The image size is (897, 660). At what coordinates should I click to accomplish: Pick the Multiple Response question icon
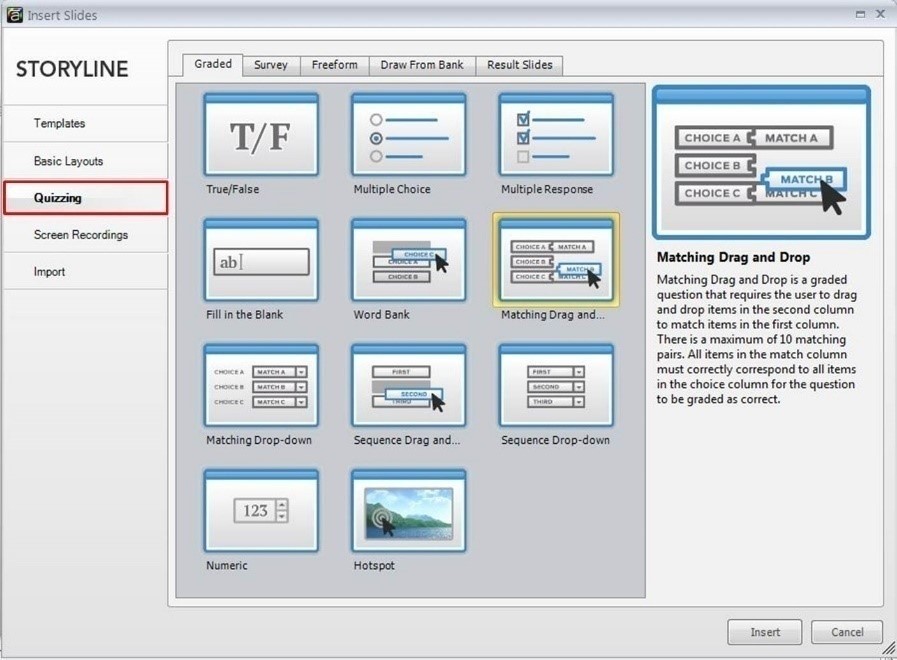click(x=556, y=135)
